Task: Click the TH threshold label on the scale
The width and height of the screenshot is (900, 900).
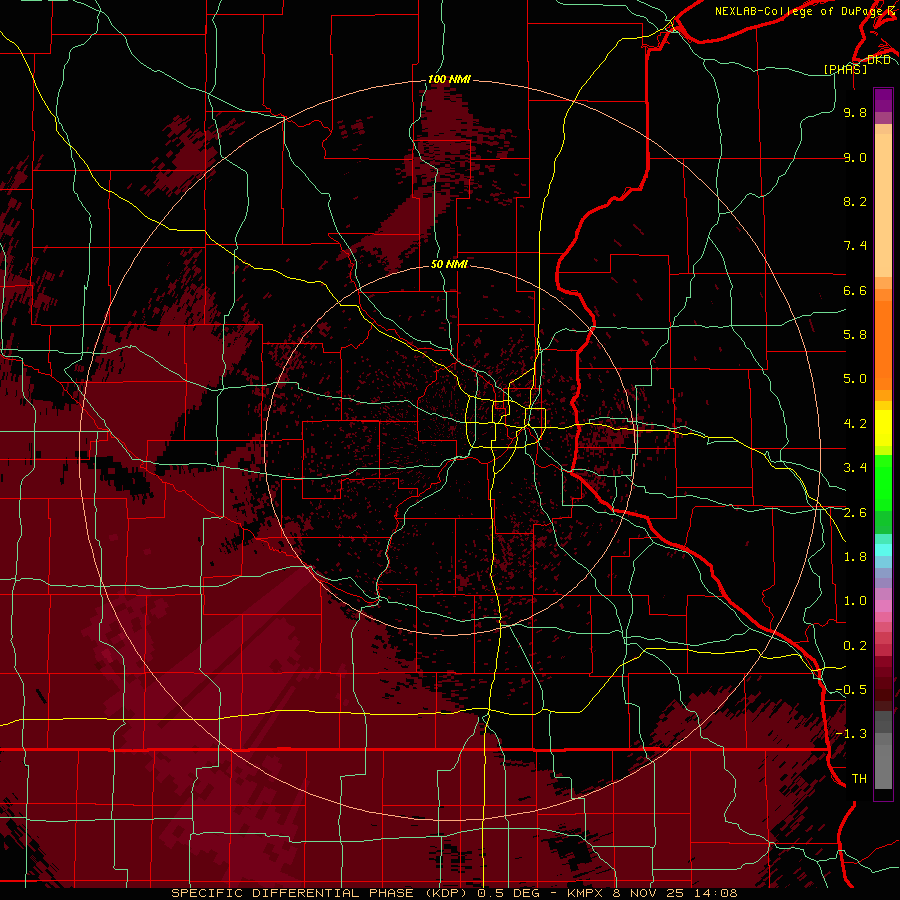Action: pyautogui.click(x=859, y=779)
